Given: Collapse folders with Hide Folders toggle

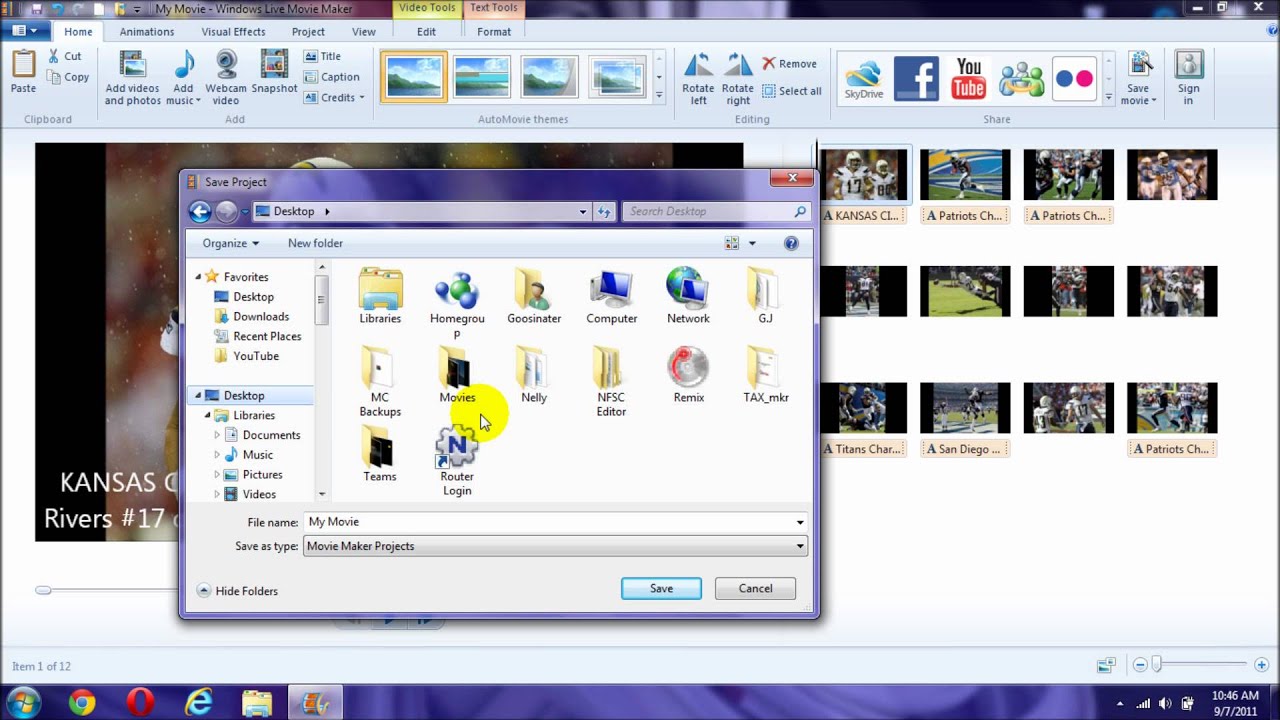Looking at the screenshot, I should [x=237, y=591].
